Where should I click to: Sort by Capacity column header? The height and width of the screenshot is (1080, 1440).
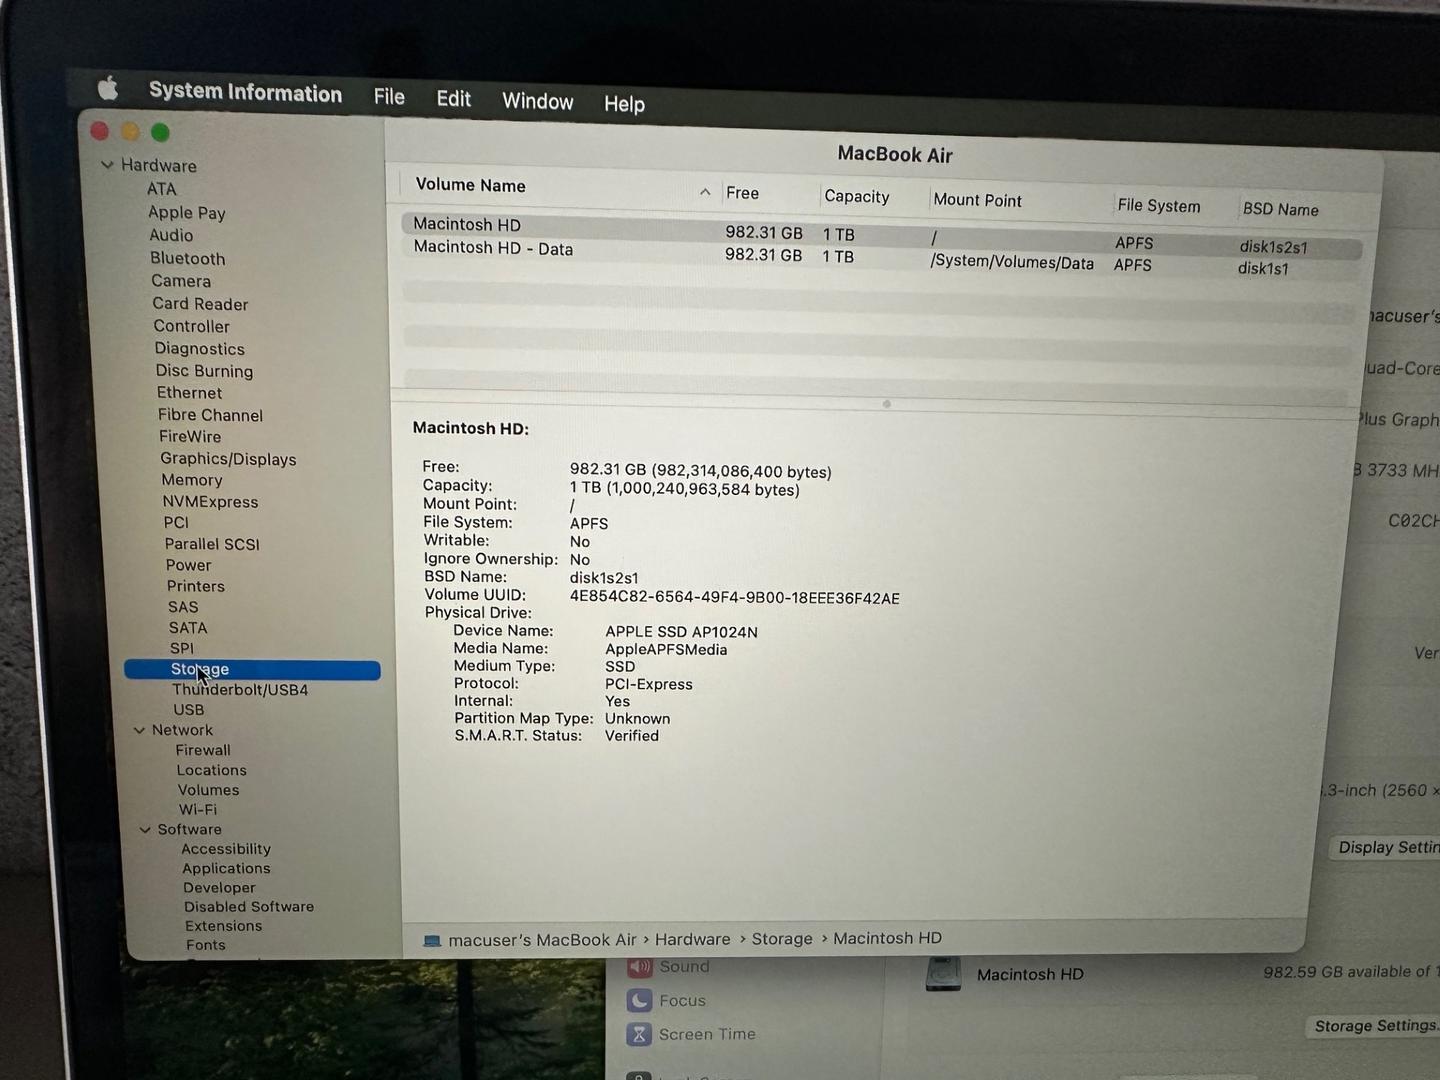857,196
